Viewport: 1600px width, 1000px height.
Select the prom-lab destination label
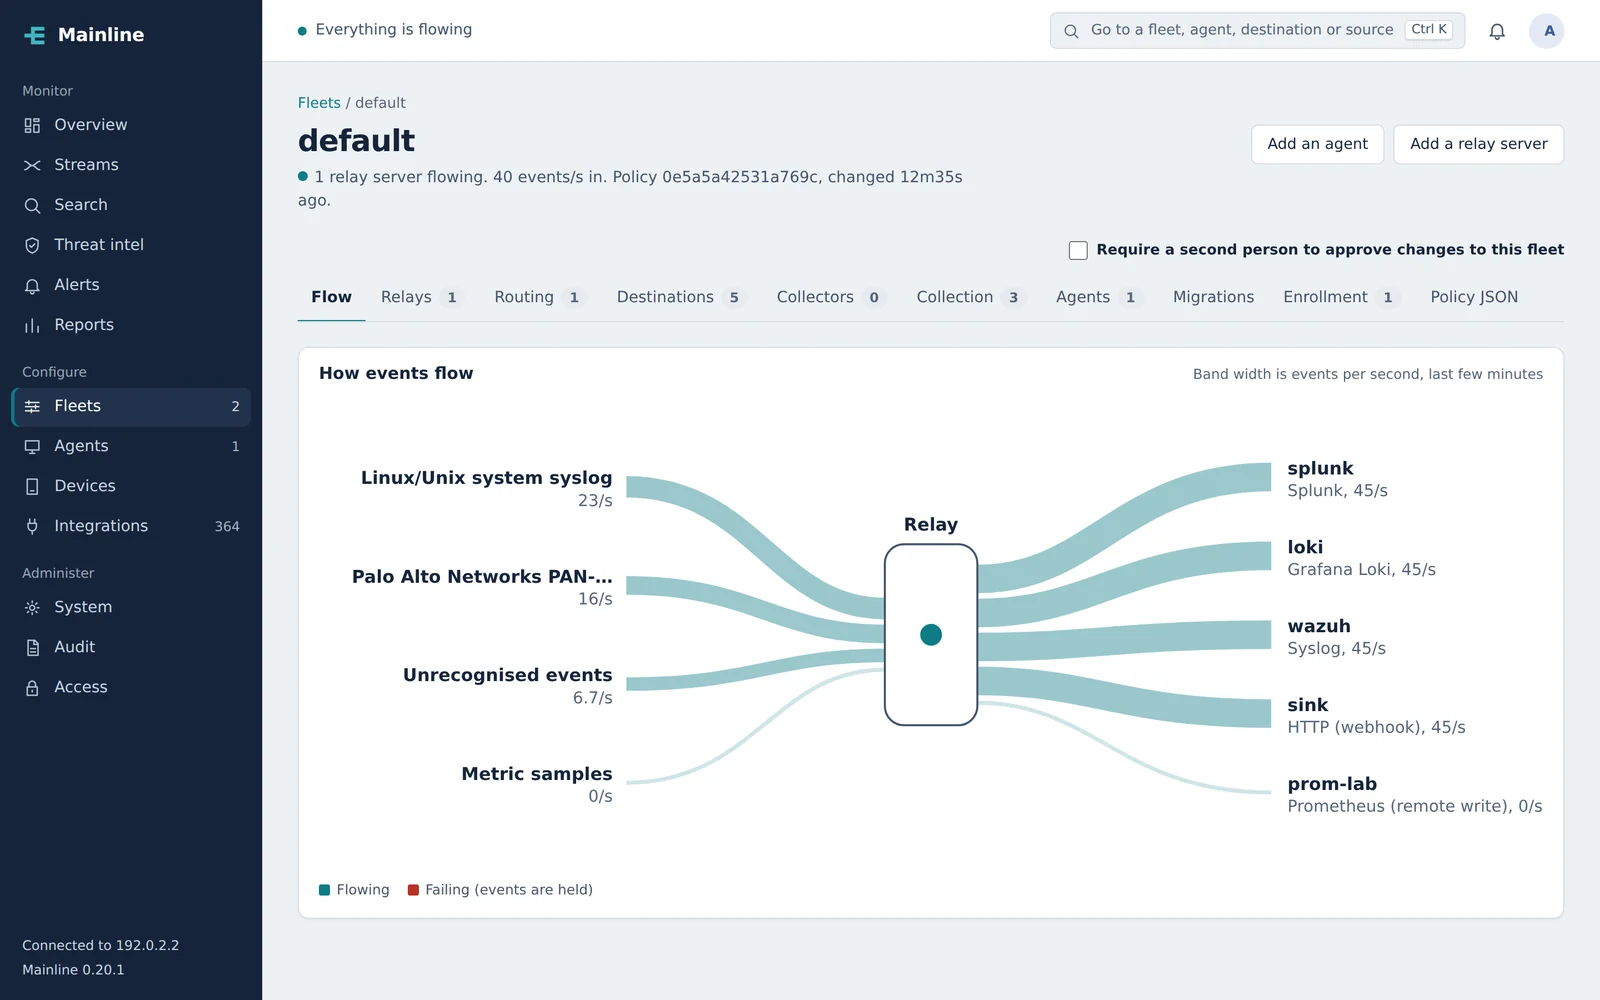1332,784
